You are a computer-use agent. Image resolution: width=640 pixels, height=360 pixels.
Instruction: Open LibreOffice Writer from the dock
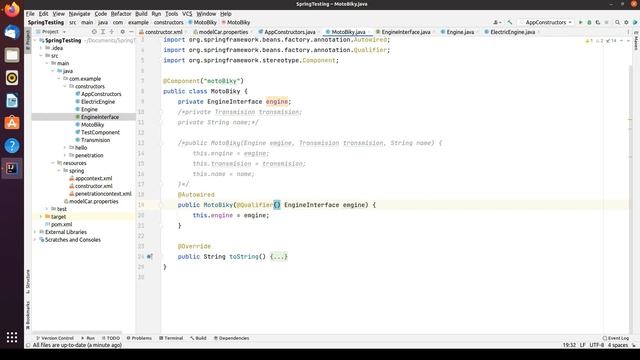[x=12, y=100]
